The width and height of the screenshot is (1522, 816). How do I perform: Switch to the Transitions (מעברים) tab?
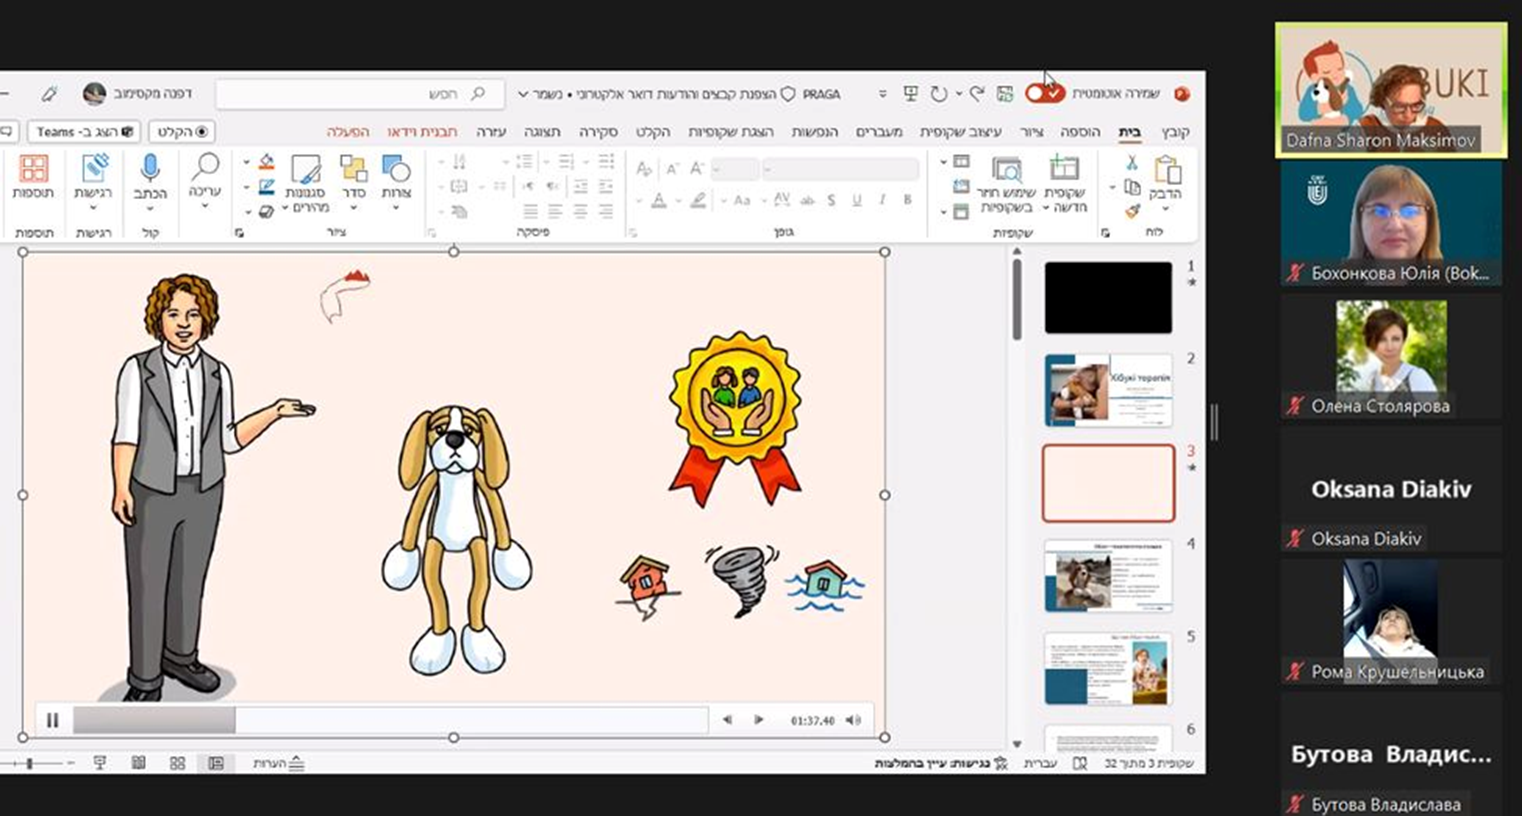click(878, 132)
